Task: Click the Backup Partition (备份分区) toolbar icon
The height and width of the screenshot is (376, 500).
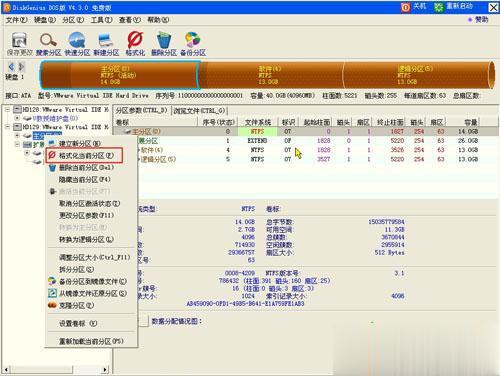Action: pyautogui.click(x=192, y=40)
